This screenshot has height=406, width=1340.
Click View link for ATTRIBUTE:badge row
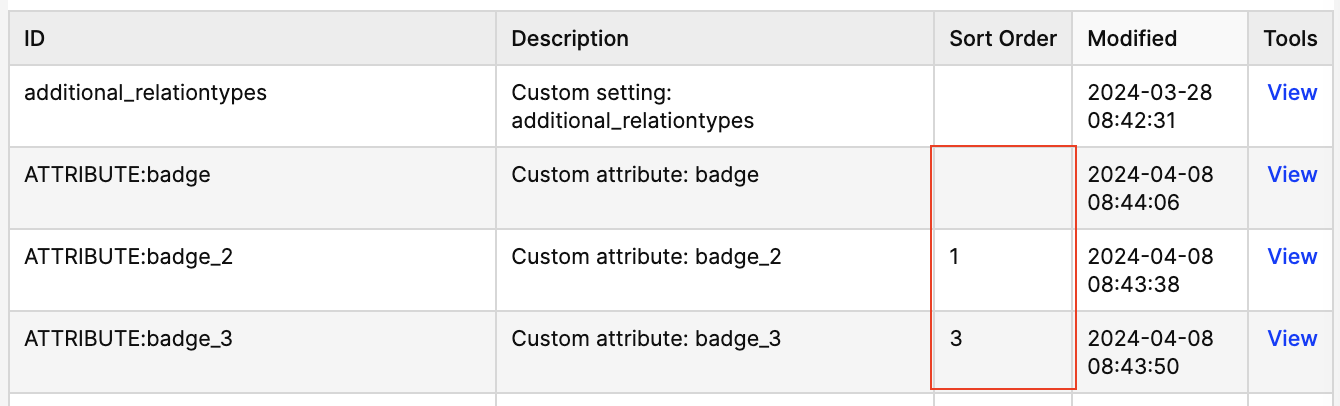tap(1292, 175)
